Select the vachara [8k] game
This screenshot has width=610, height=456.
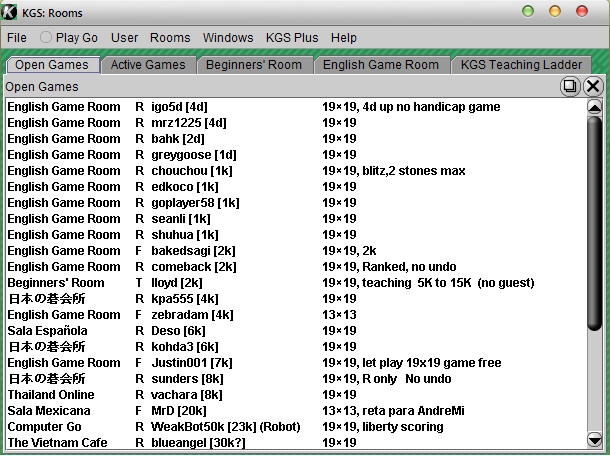[x=296, y=395]
